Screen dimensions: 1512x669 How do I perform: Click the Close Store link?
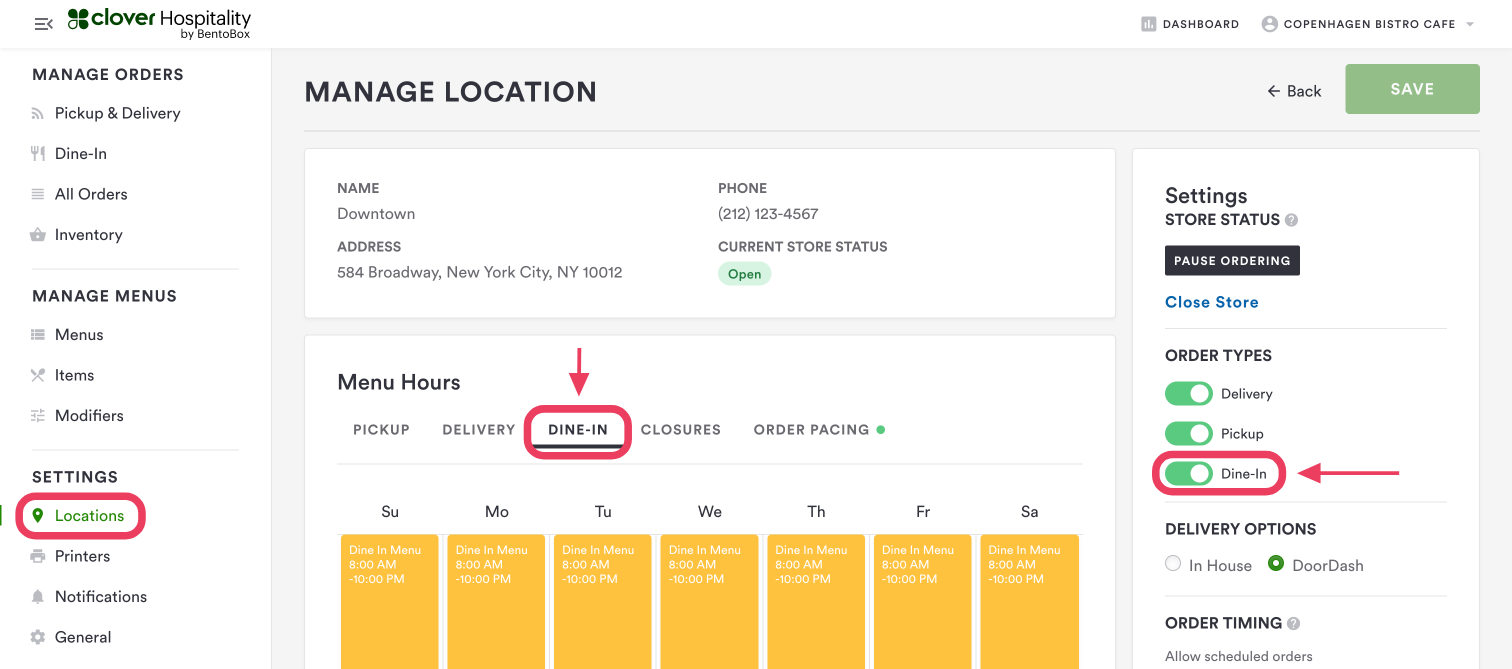pos(1211,302)
